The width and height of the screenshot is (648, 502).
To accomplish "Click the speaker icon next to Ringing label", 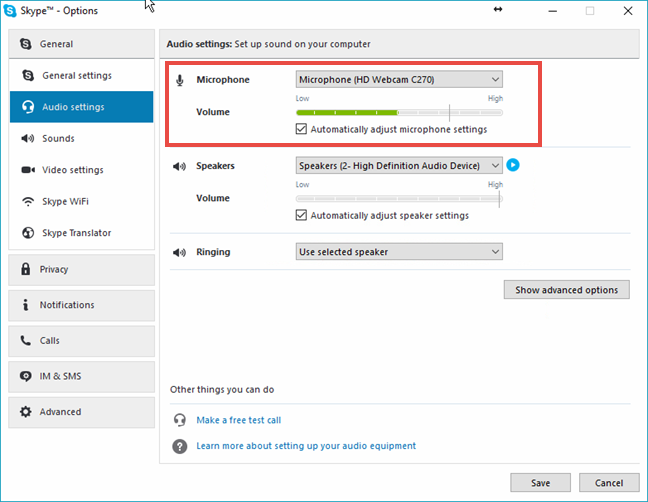I will [179, 252].
